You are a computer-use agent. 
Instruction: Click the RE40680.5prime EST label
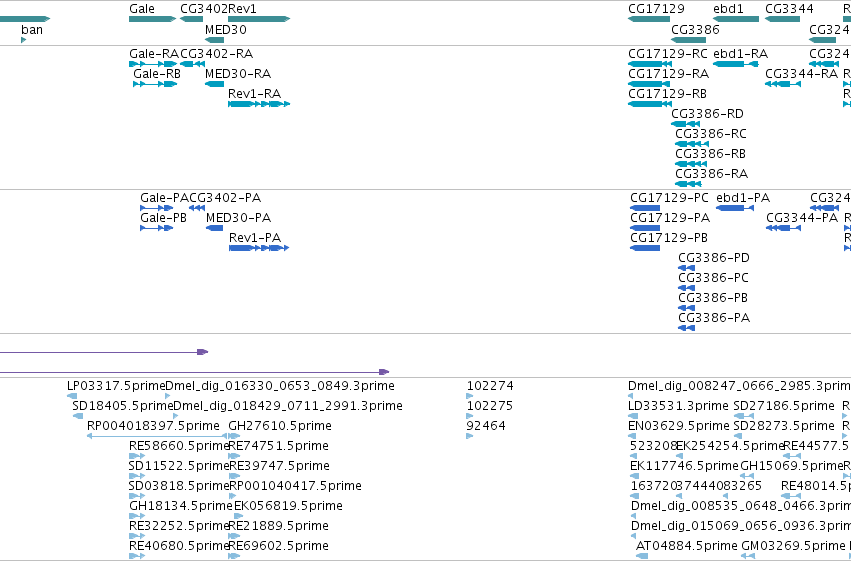click(179, 547)
